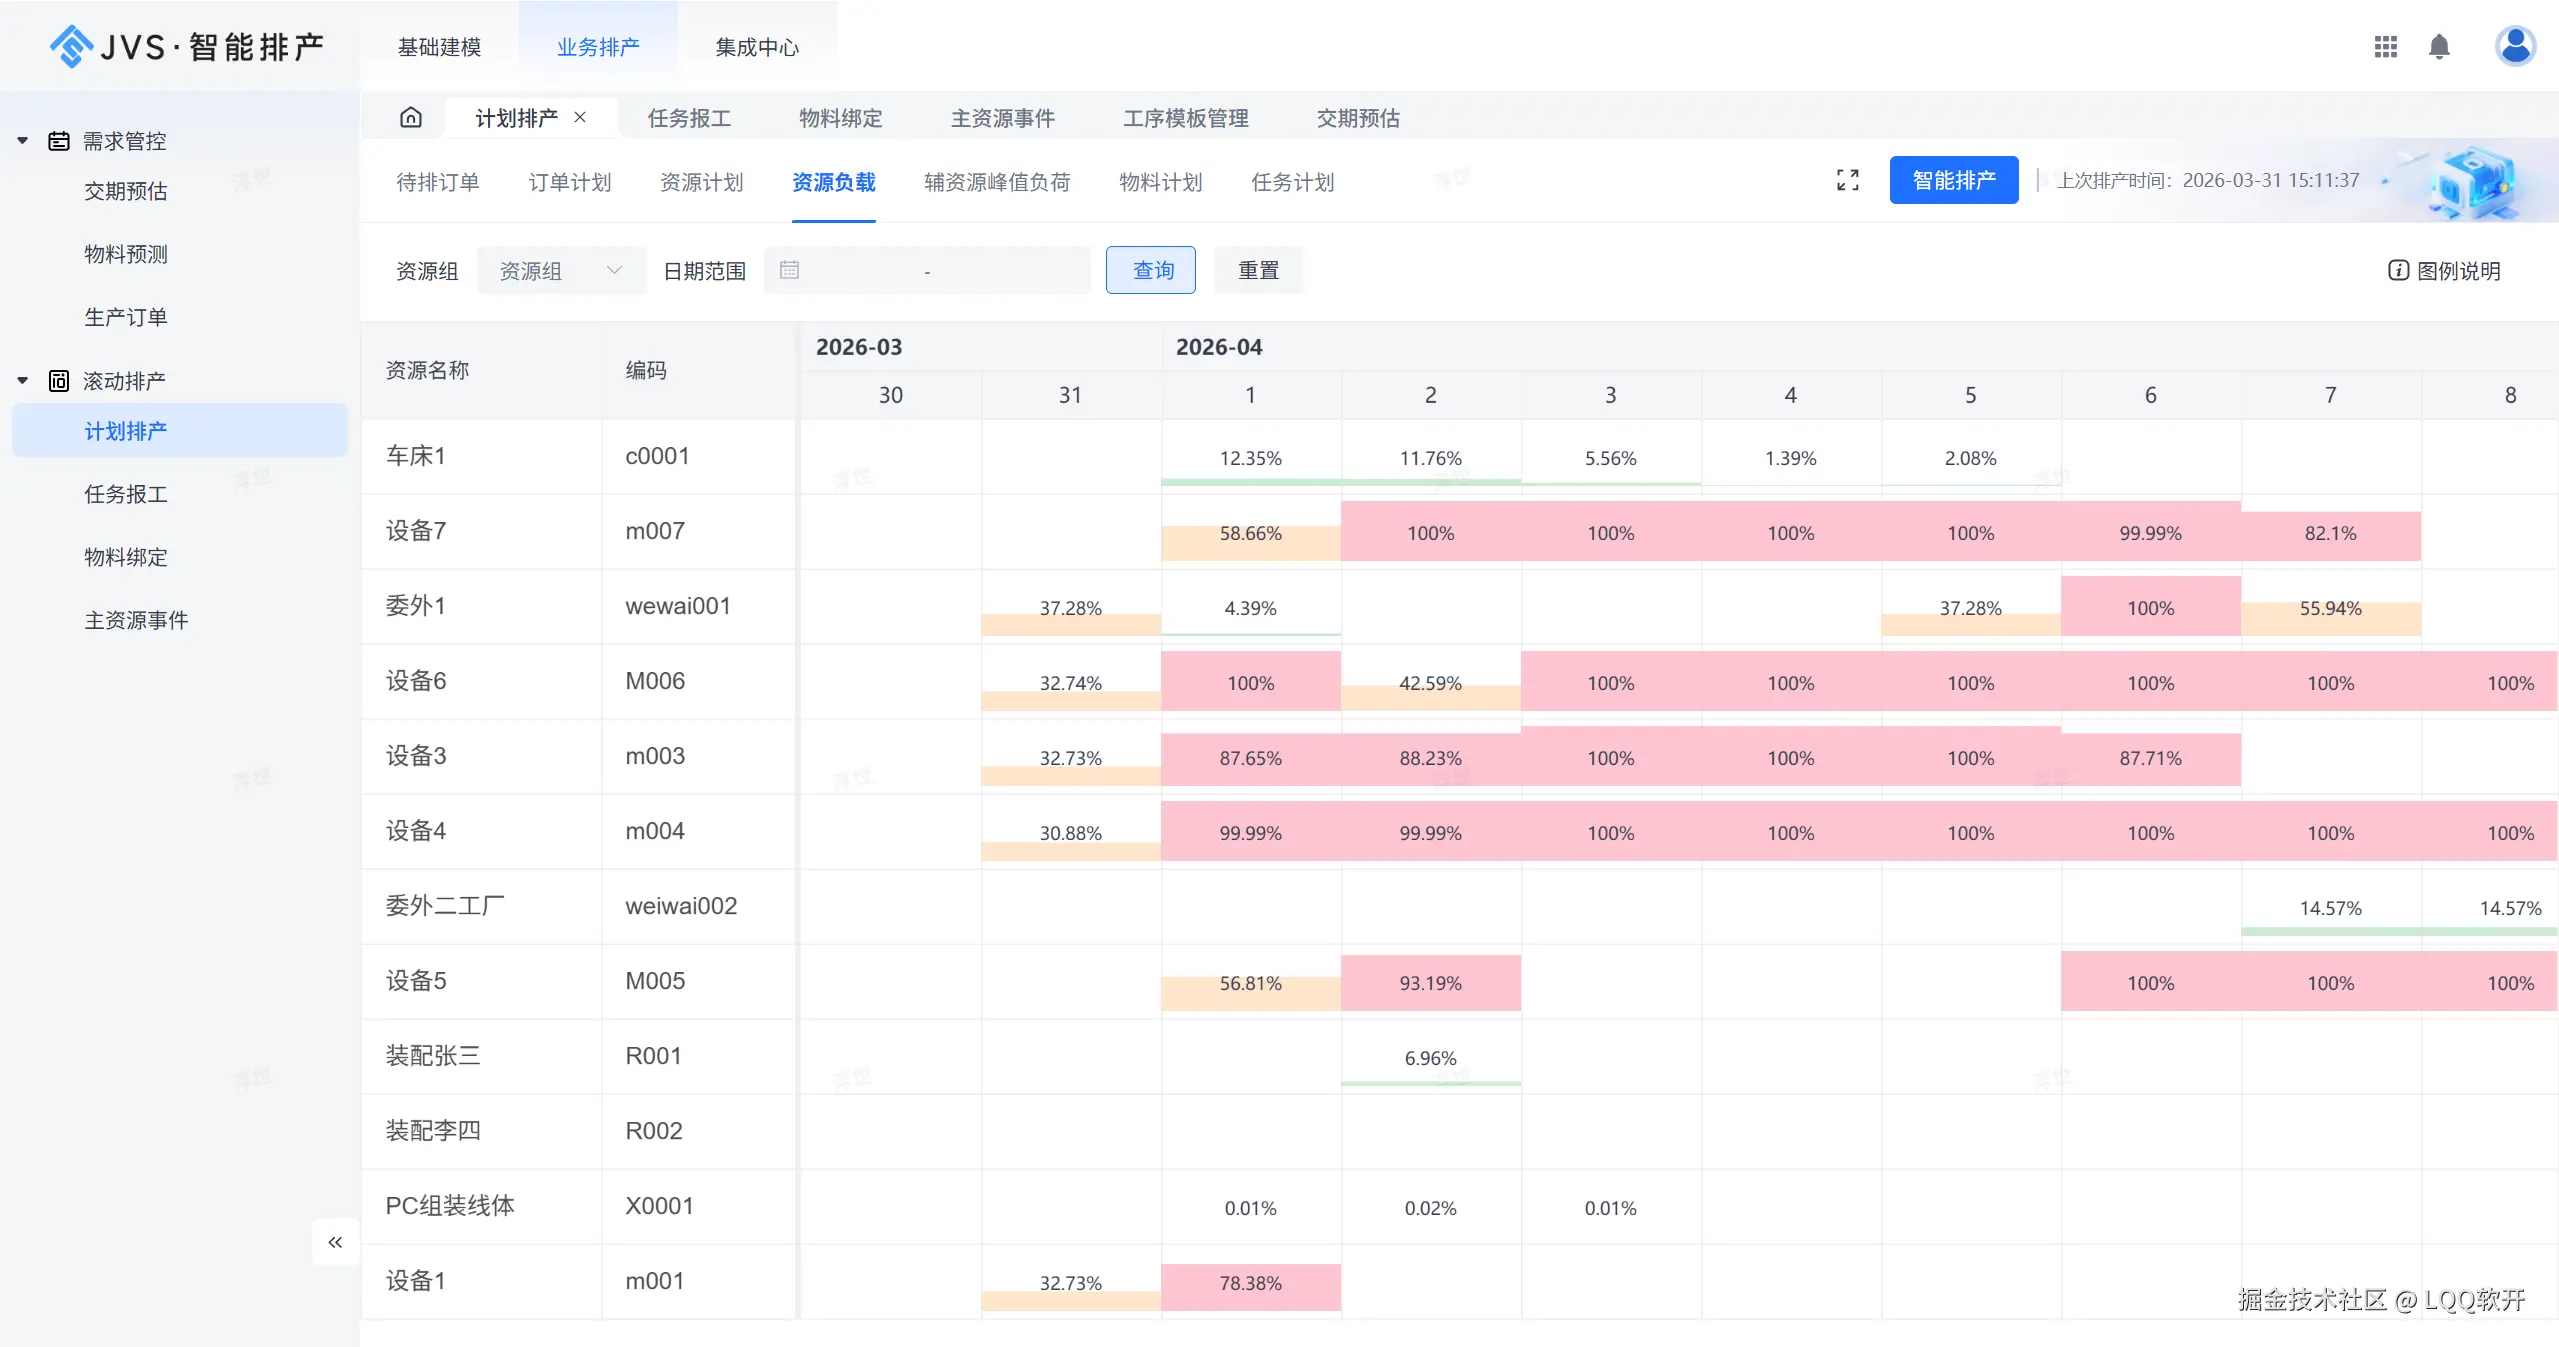Open the 资源组 dropdown

pyautogui.click(x=561, y=270)
